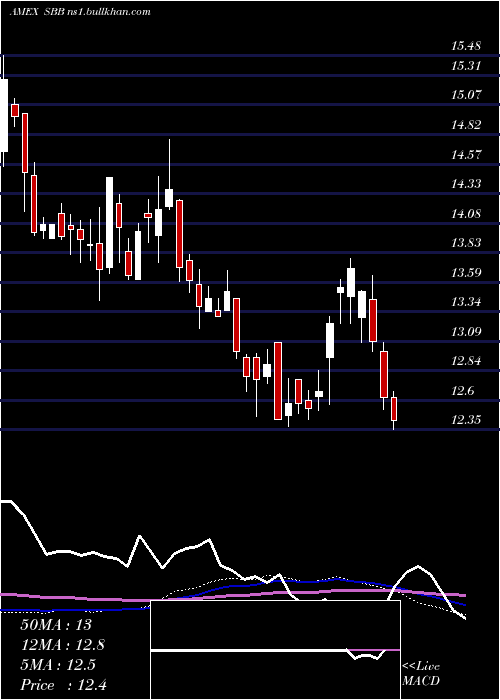The image size is (500, 700).
Task: Click the 15.07 price level label
Action: (466, 95)
